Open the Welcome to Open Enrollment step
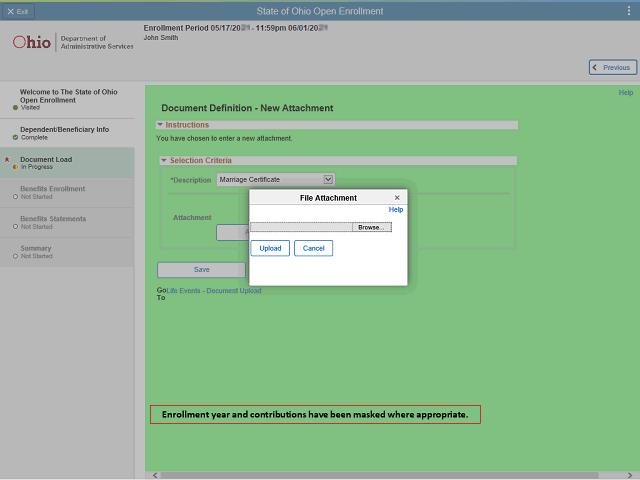Viewport: 640px width, 480px height. click(x=60, y=96)
